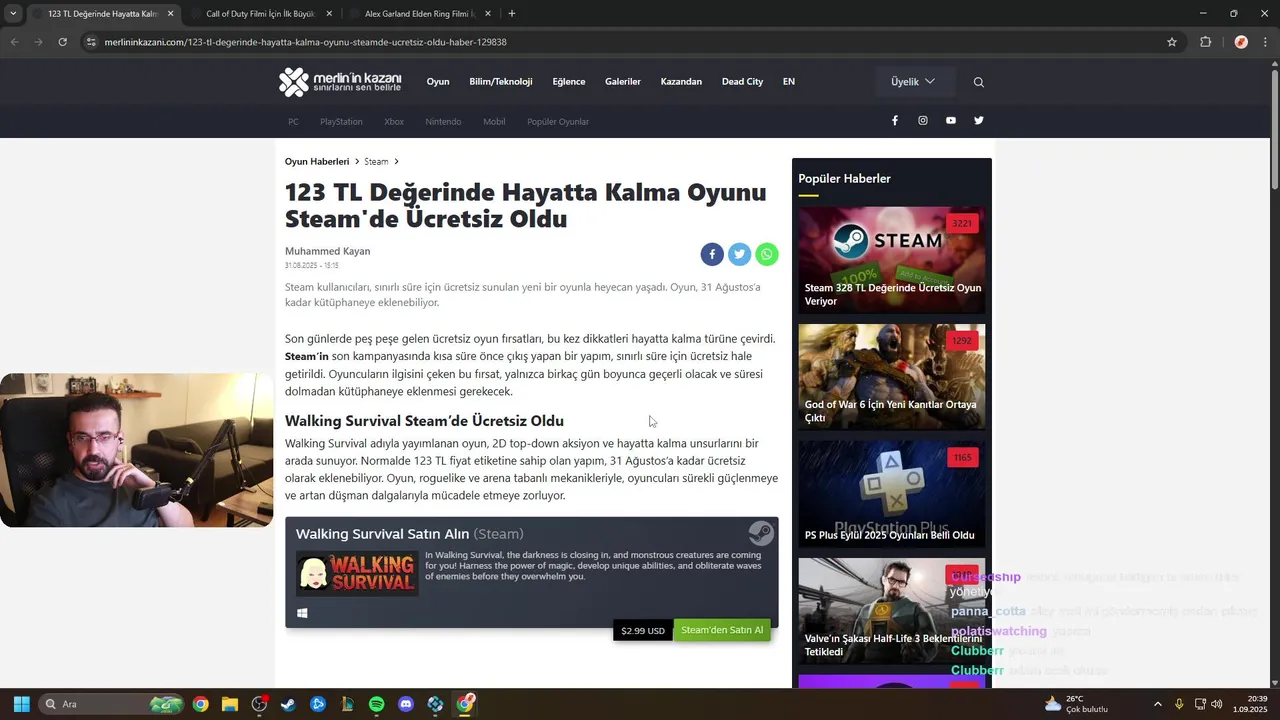Reload the page with the refresh button
Viewport: 1280px width, 720px height.
pyautogui.click(x=62, y=42)
